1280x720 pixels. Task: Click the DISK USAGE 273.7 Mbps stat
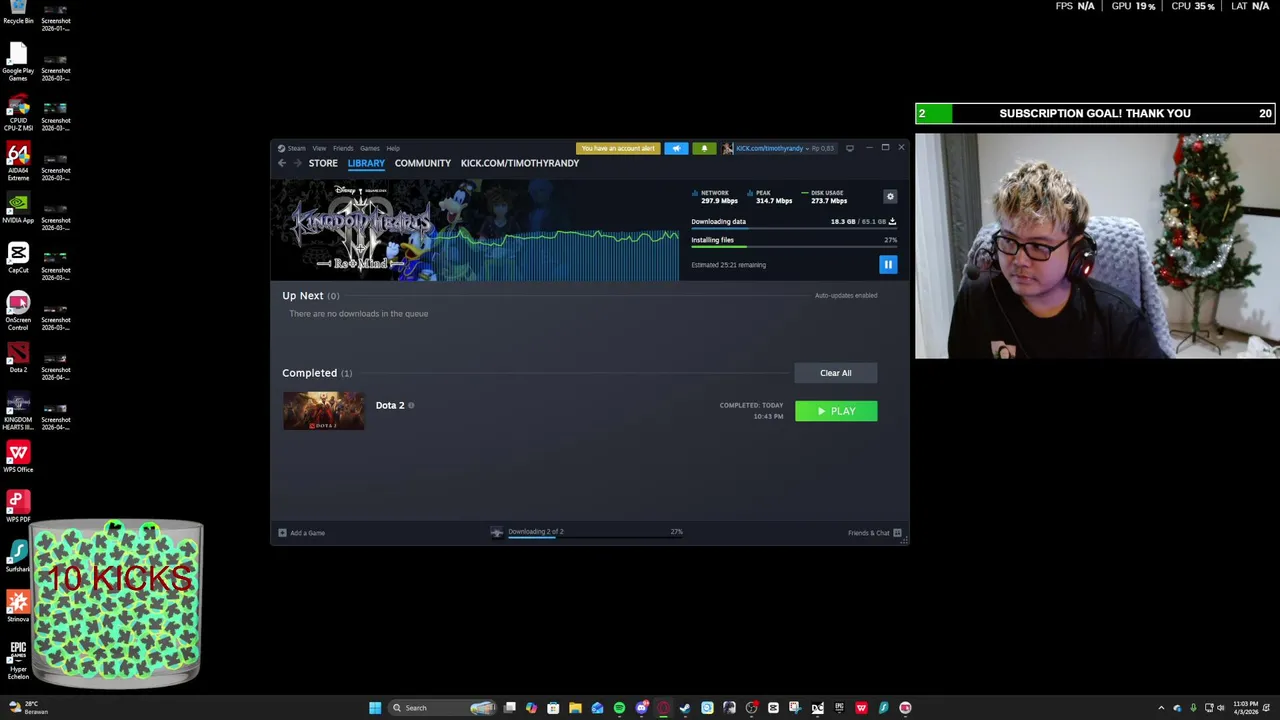pyautogui.click(x=825, y=197)
